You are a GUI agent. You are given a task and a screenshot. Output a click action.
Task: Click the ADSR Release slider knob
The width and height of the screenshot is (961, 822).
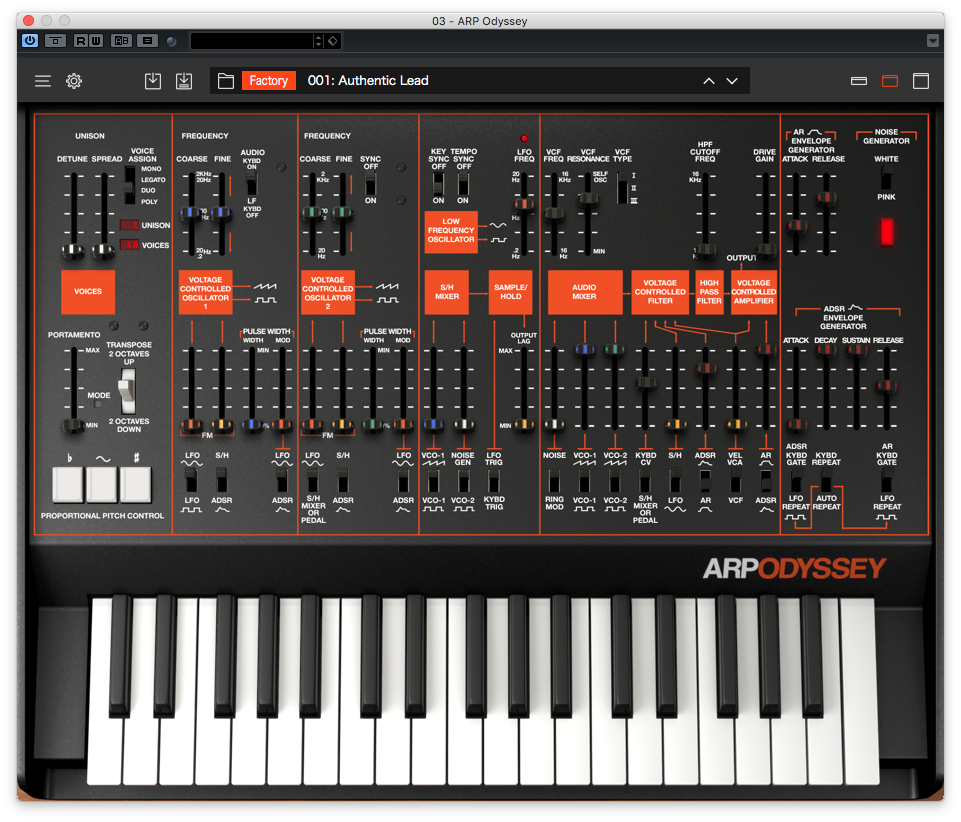point(886,386)
